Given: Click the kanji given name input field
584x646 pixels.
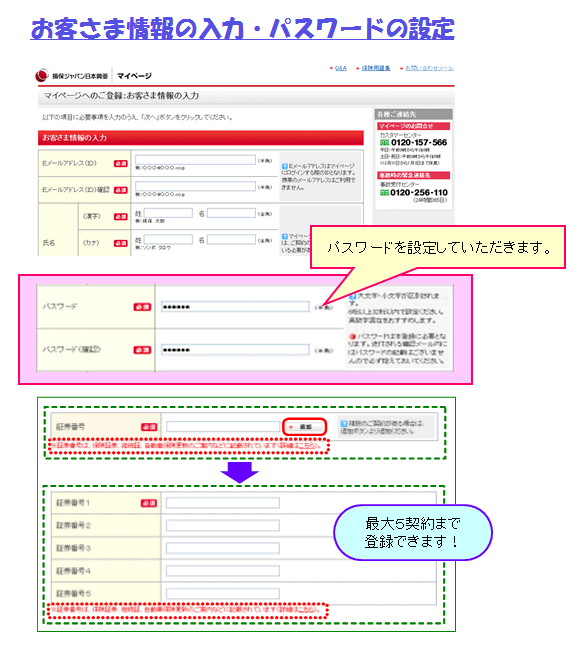Looking at the screenshot, I should (x=231, y=213).
